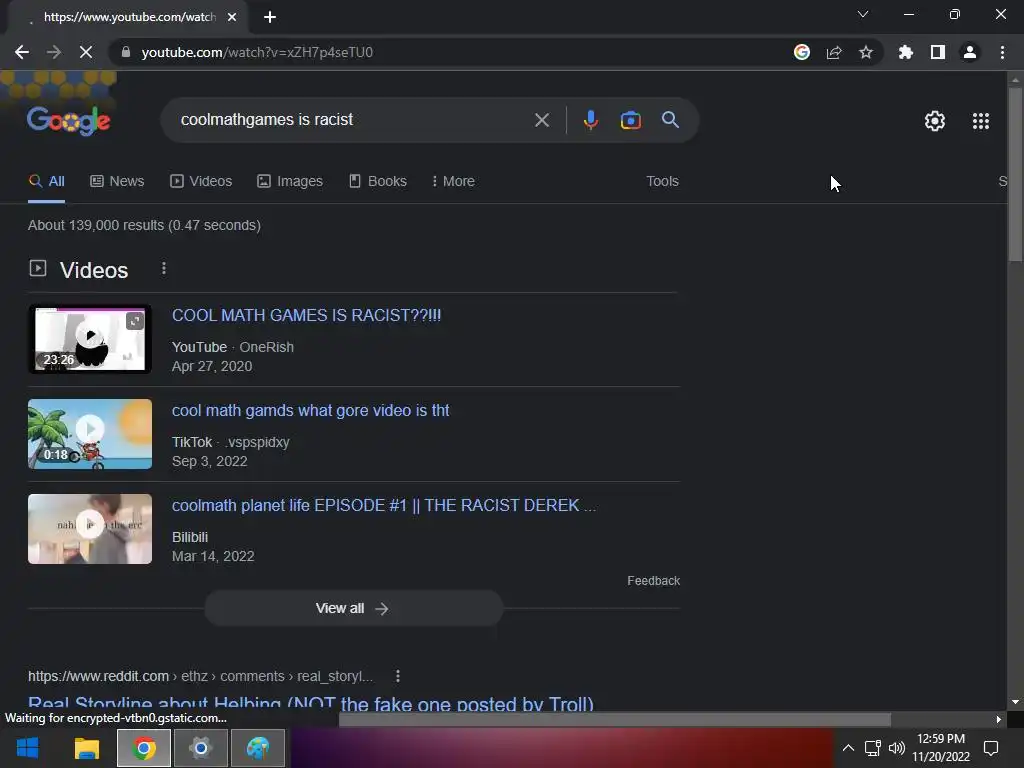Open File Explorer from the taskbar

tap(86, 748)
